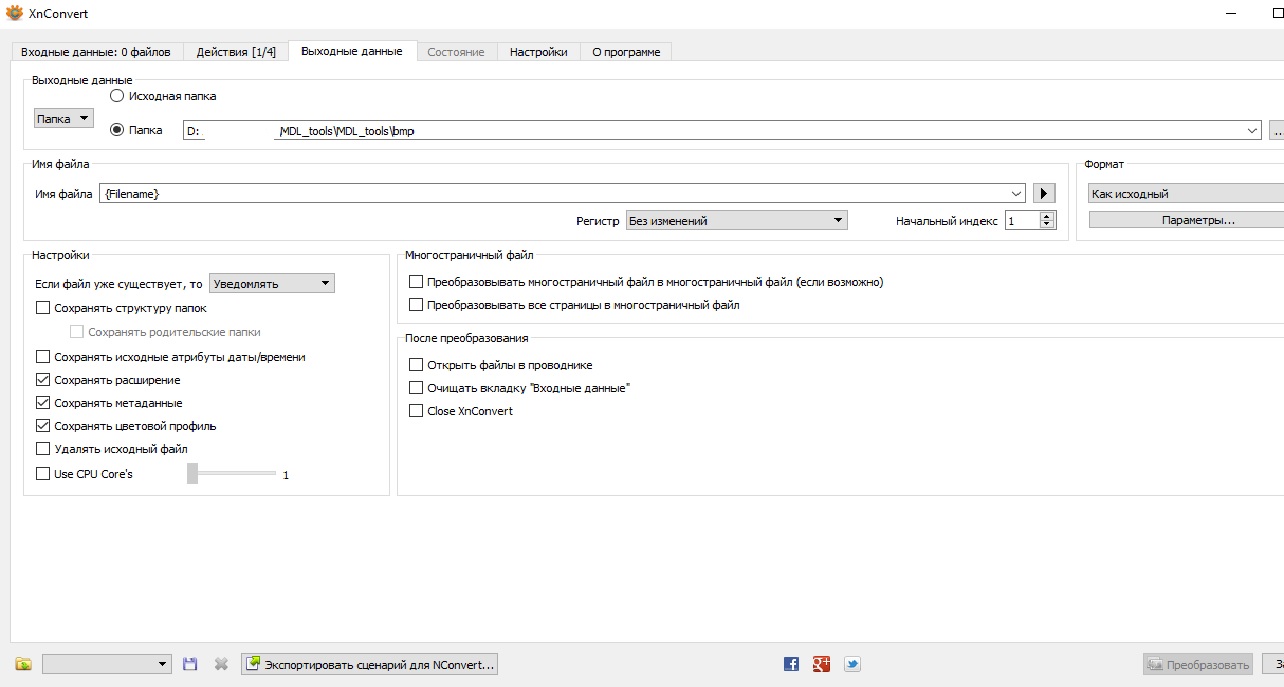The image size is (1284, 687).
Task: Open the Регистр dropdown
Action: point(736,221)
